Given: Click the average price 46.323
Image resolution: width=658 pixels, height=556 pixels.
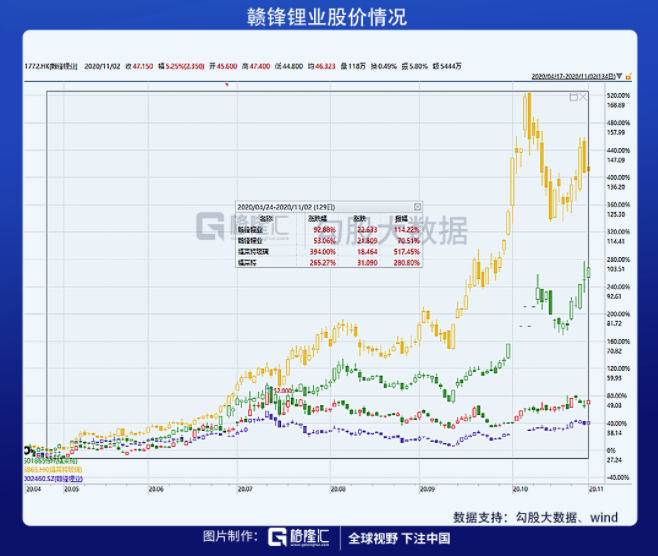Looking at the screenshot, I should click(x=325, y=66).
